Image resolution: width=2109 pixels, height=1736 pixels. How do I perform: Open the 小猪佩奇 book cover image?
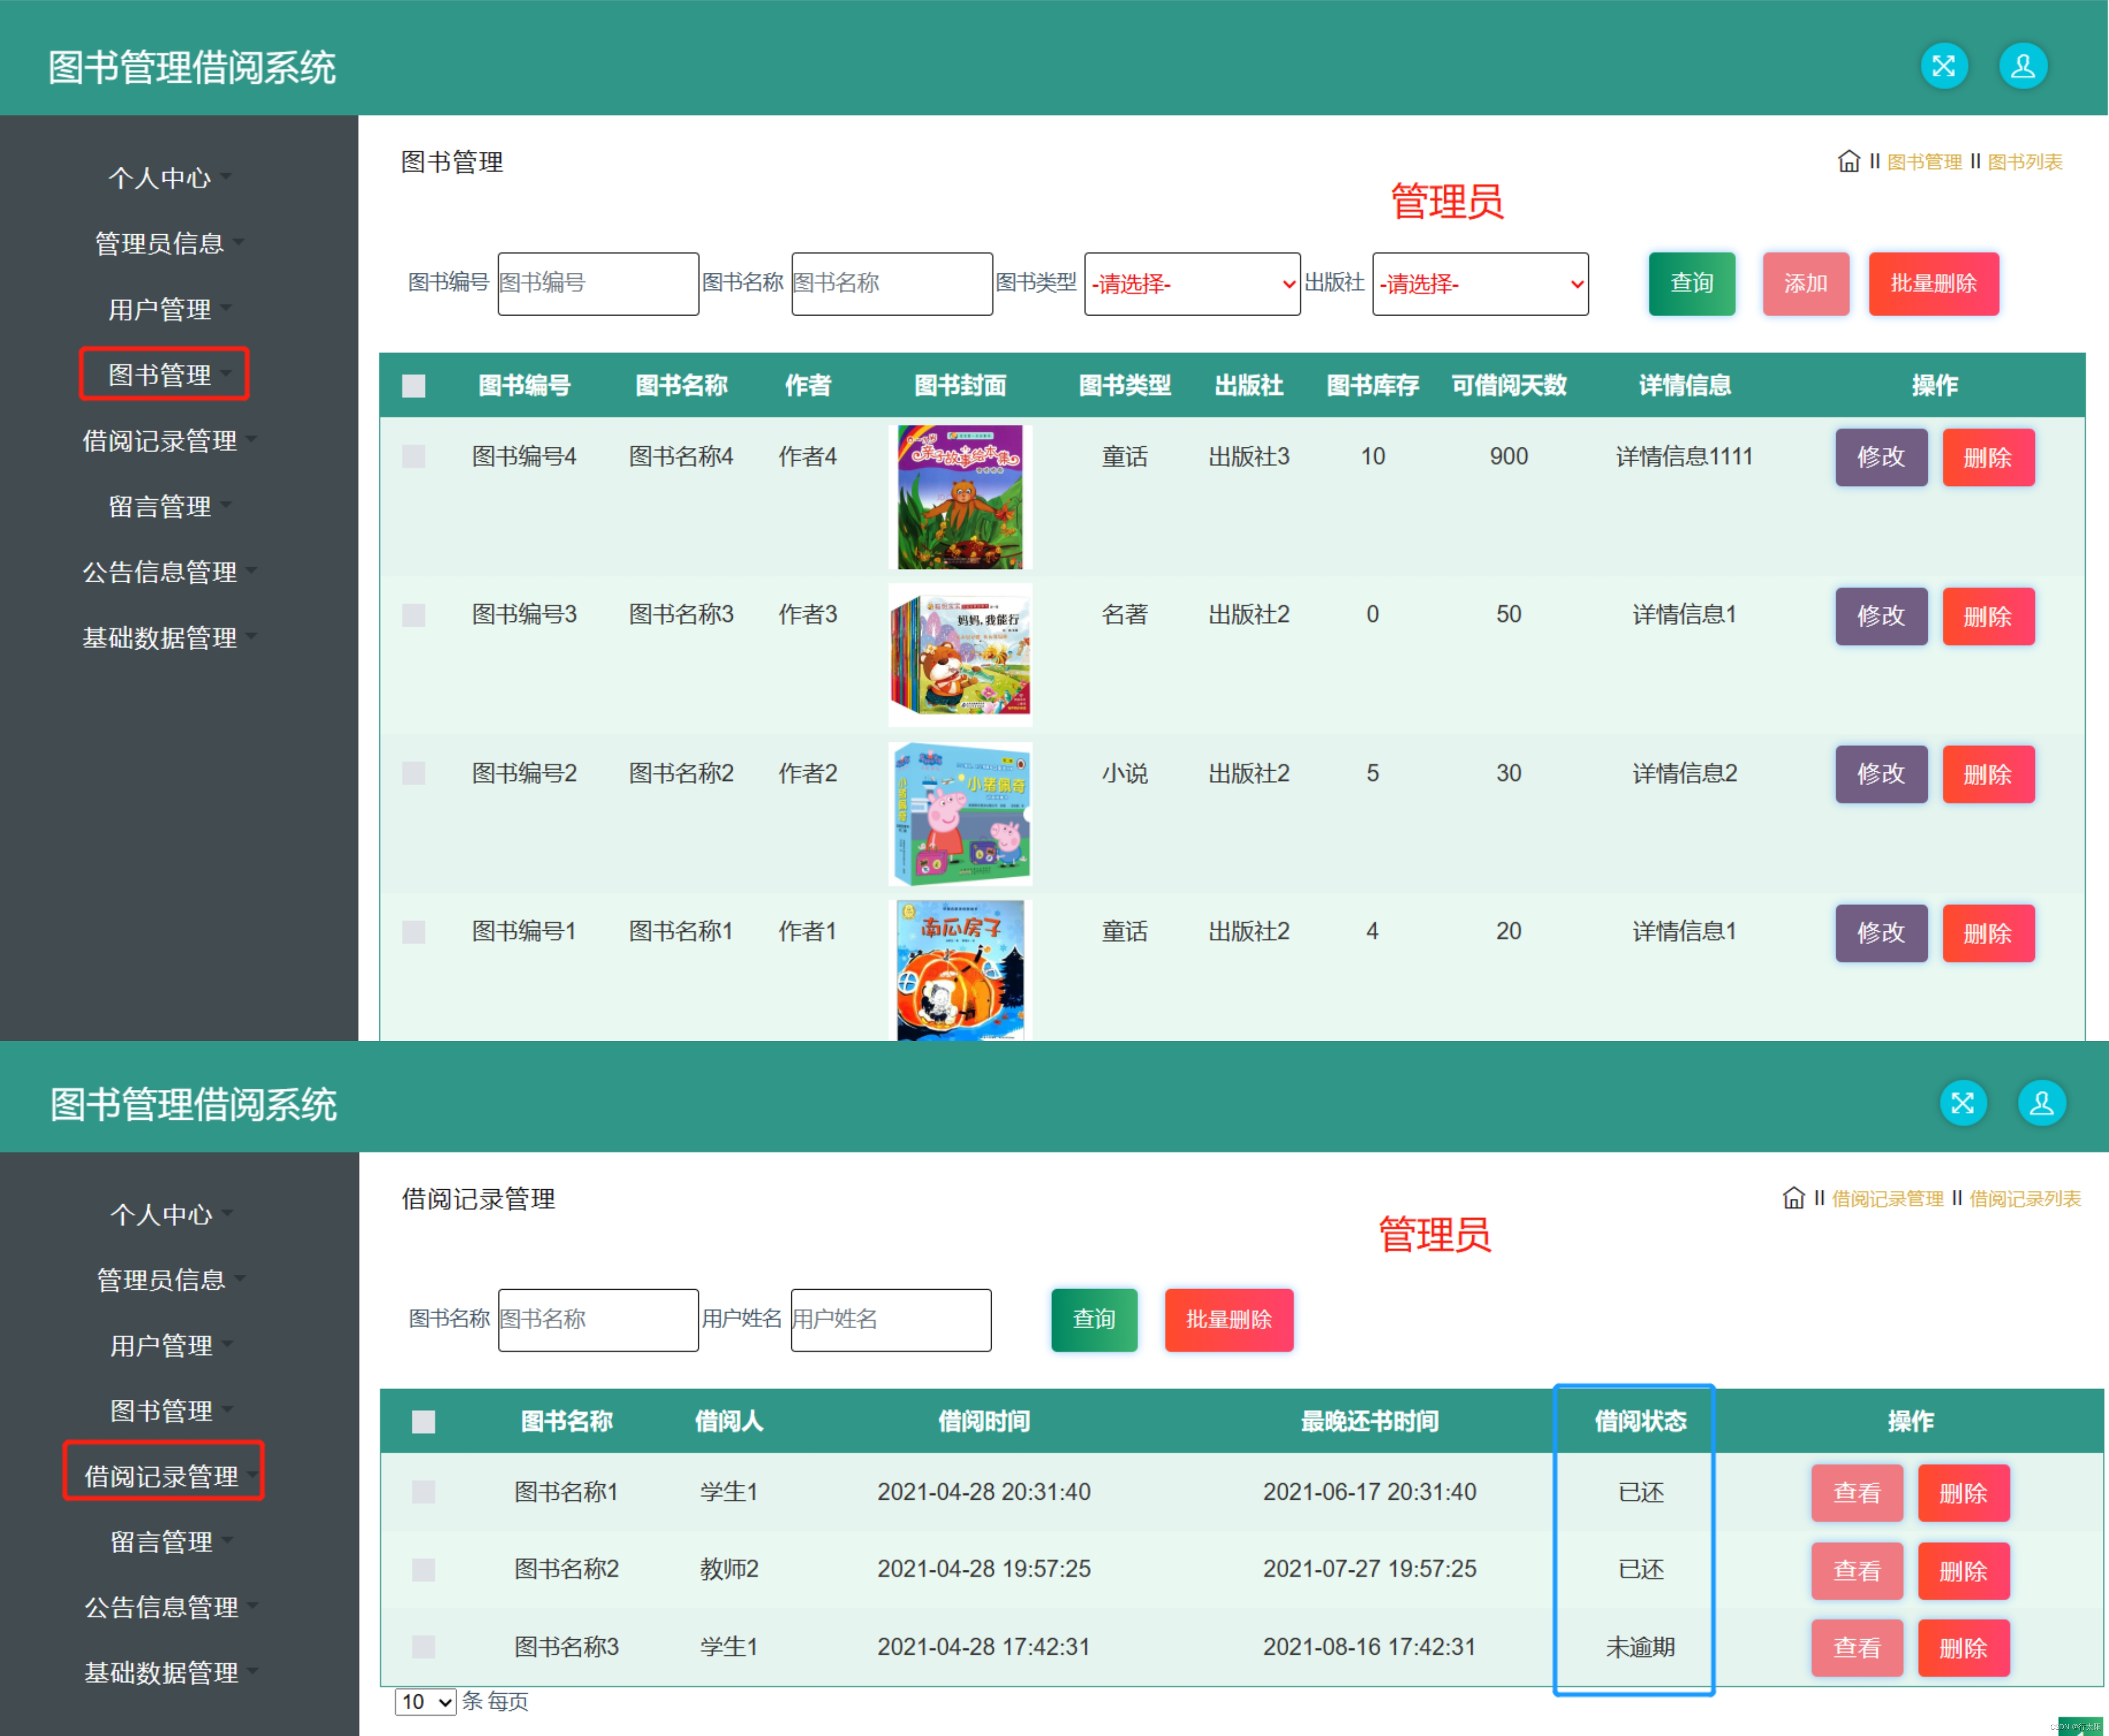[x=960, y=813]
